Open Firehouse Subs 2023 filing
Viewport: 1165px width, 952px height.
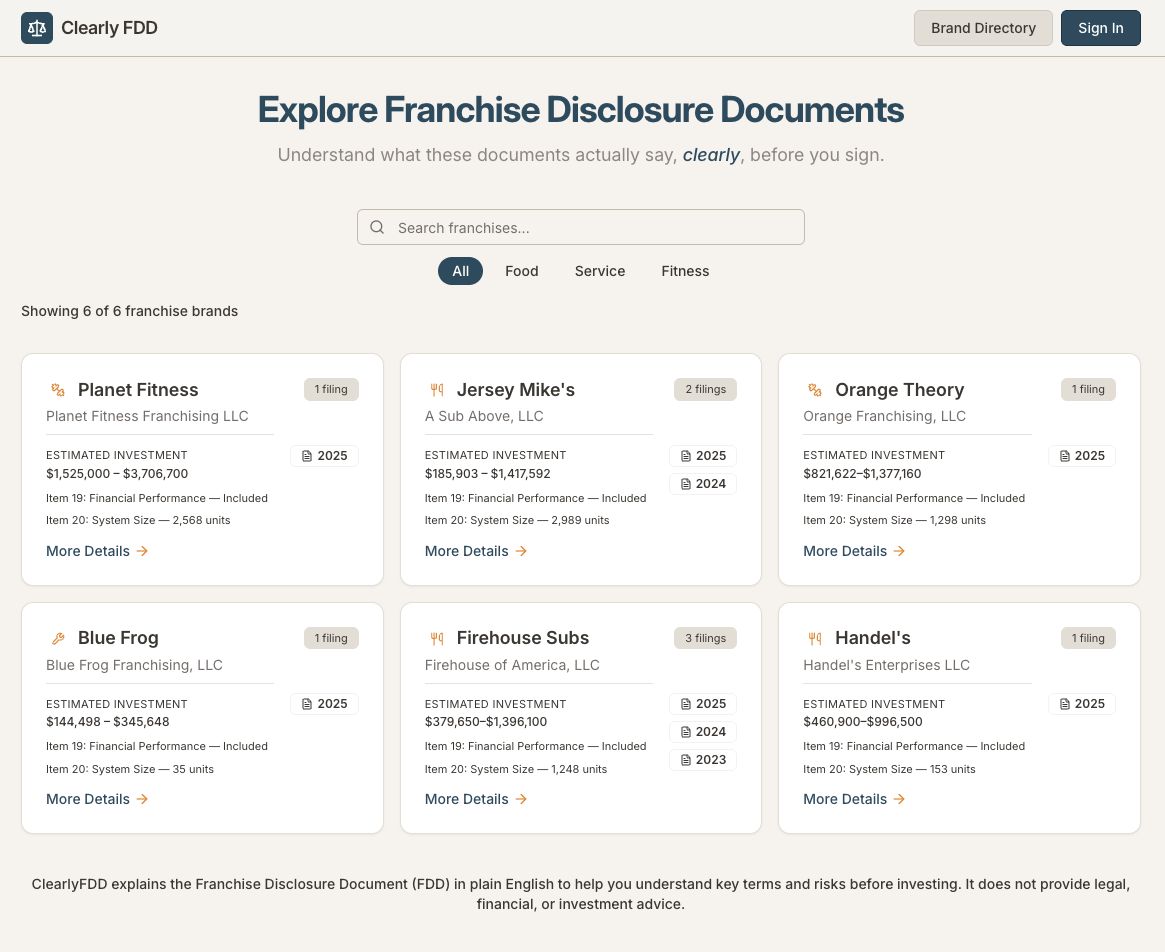[x=703, y=760]
